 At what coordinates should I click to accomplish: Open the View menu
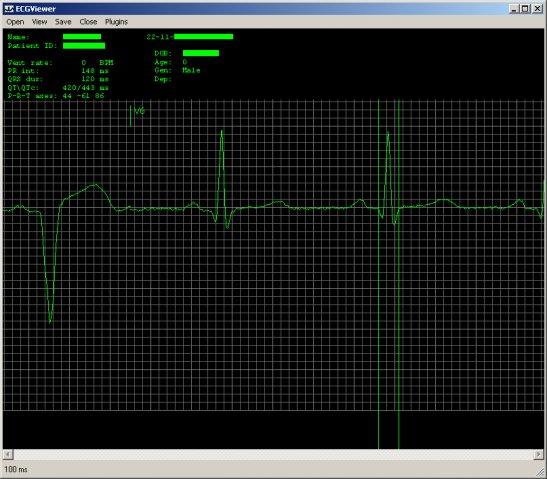point(39,22)
